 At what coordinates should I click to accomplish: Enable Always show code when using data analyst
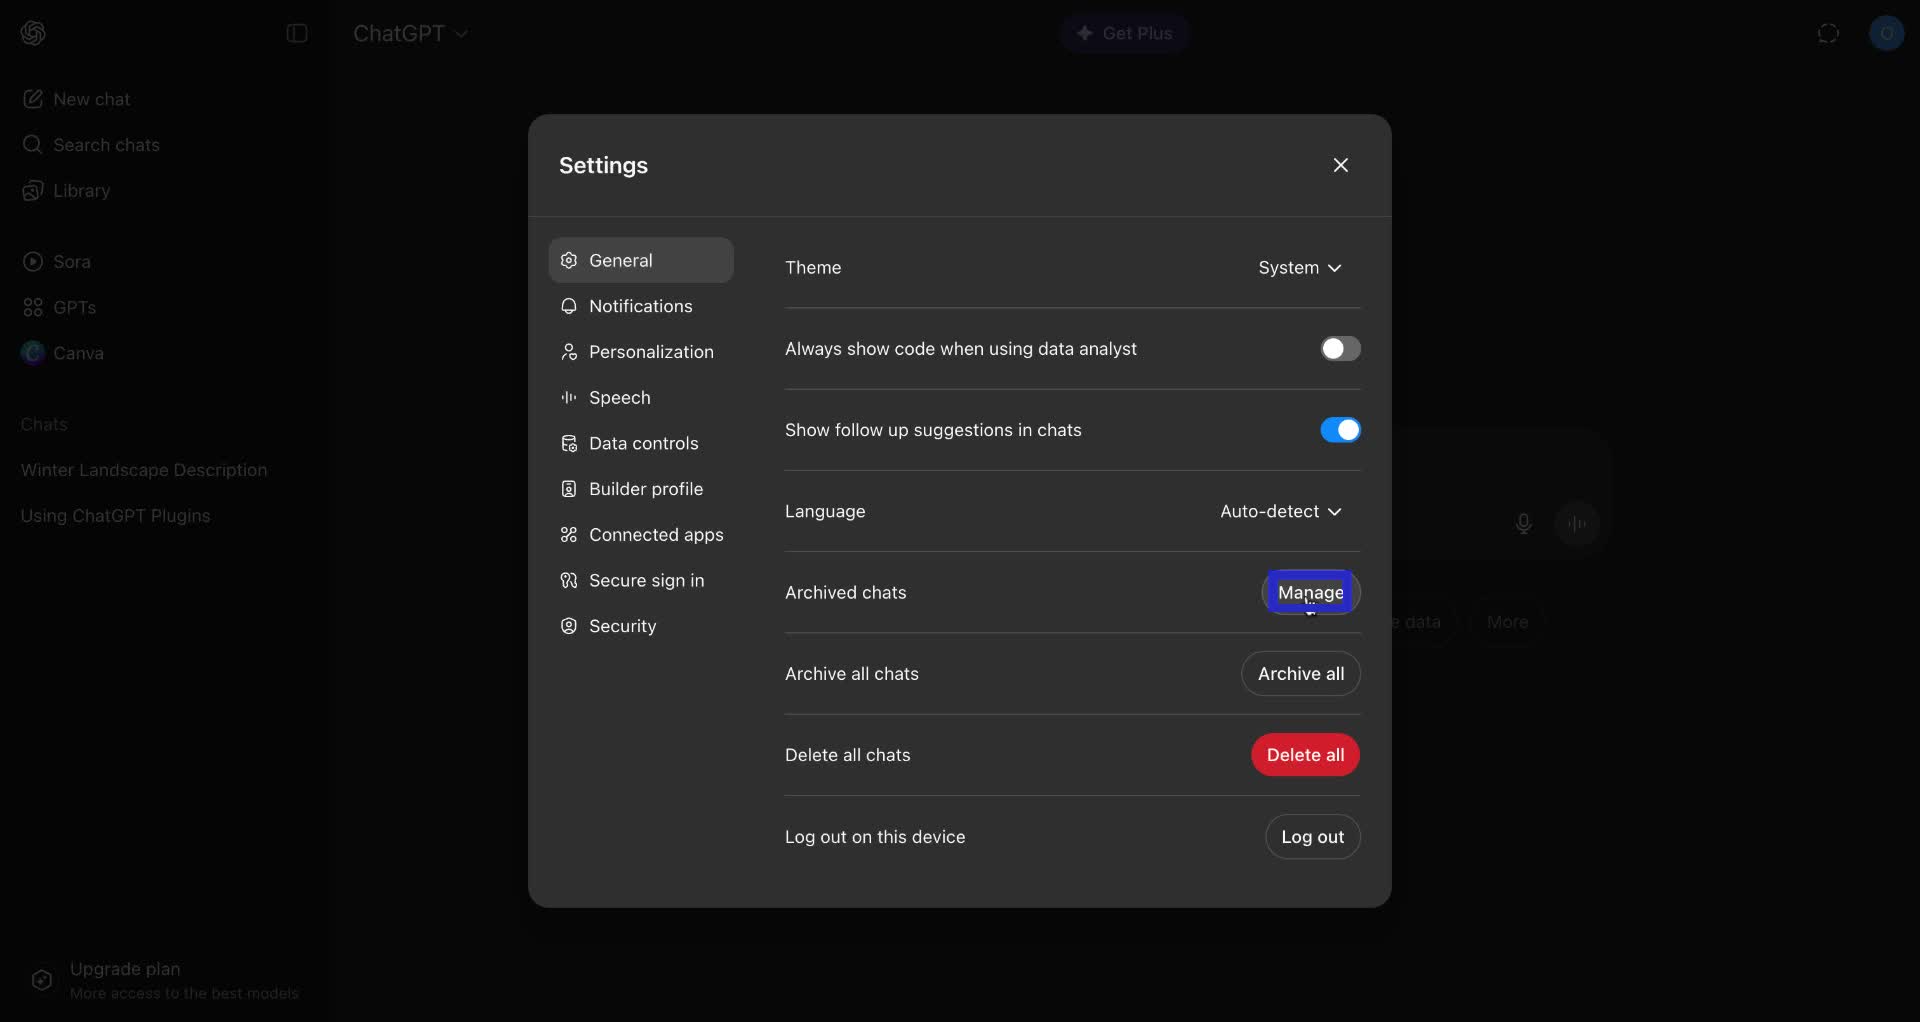coord(1340,348)
